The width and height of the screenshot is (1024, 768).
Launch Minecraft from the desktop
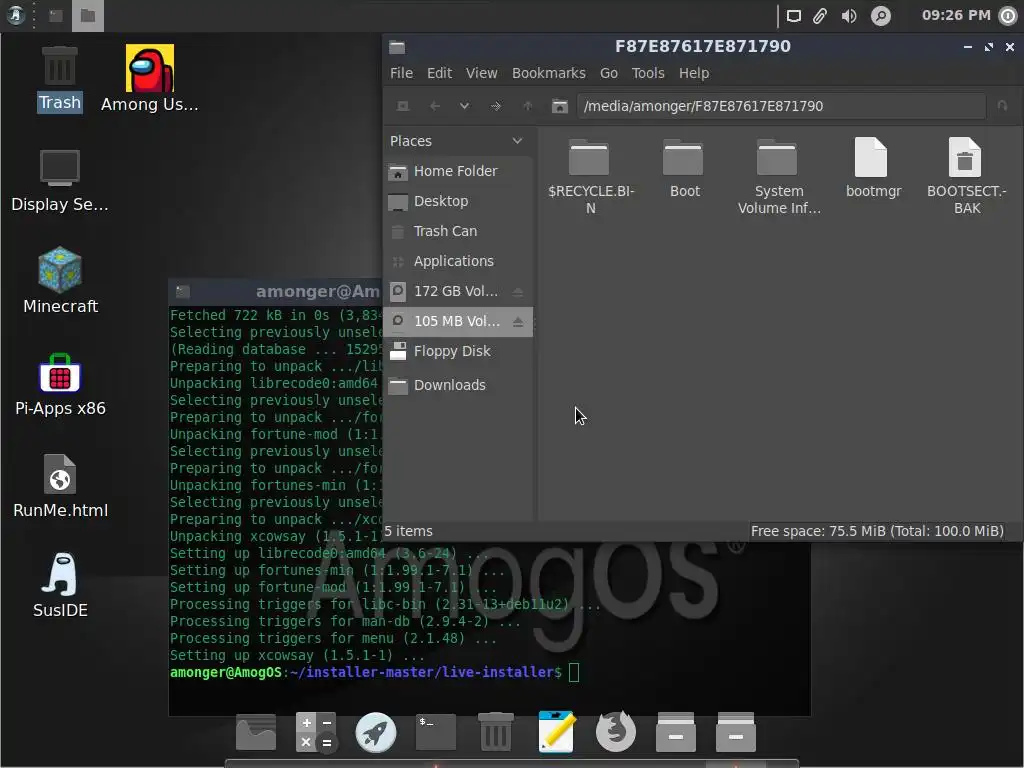(60, 281)
